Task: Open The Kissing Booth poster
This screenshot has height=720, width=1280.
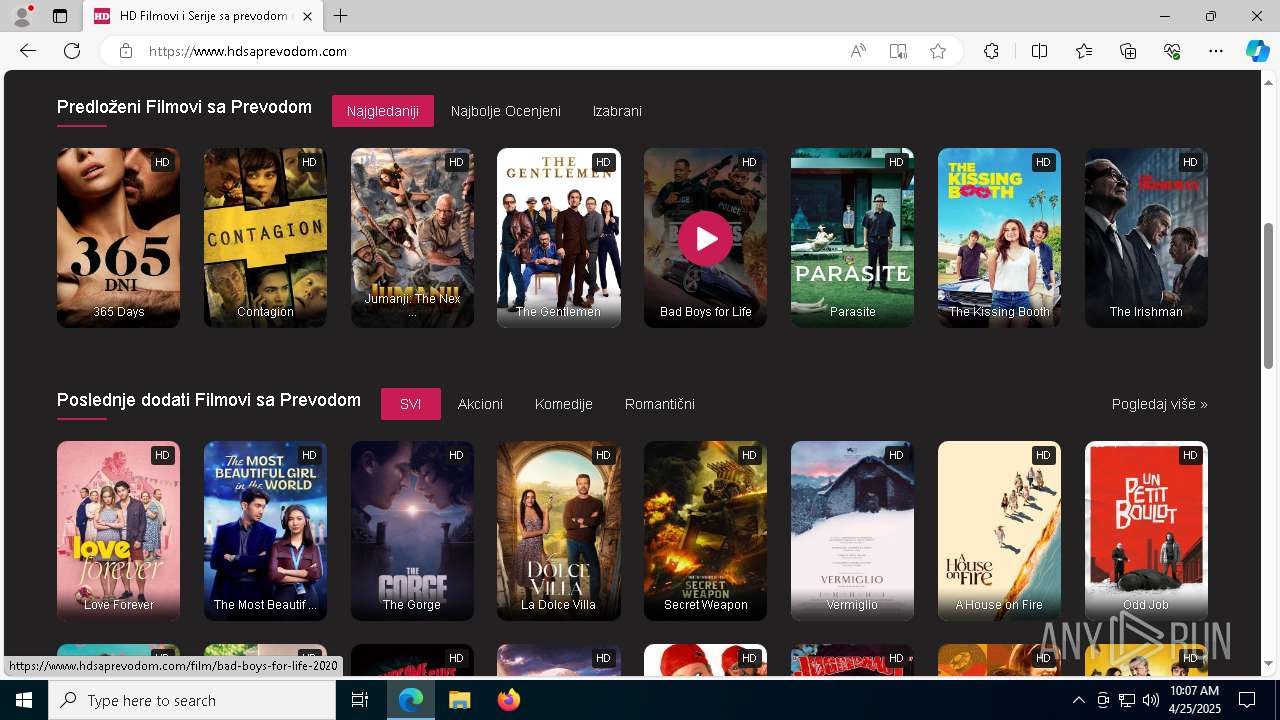Action: [999, 238]
